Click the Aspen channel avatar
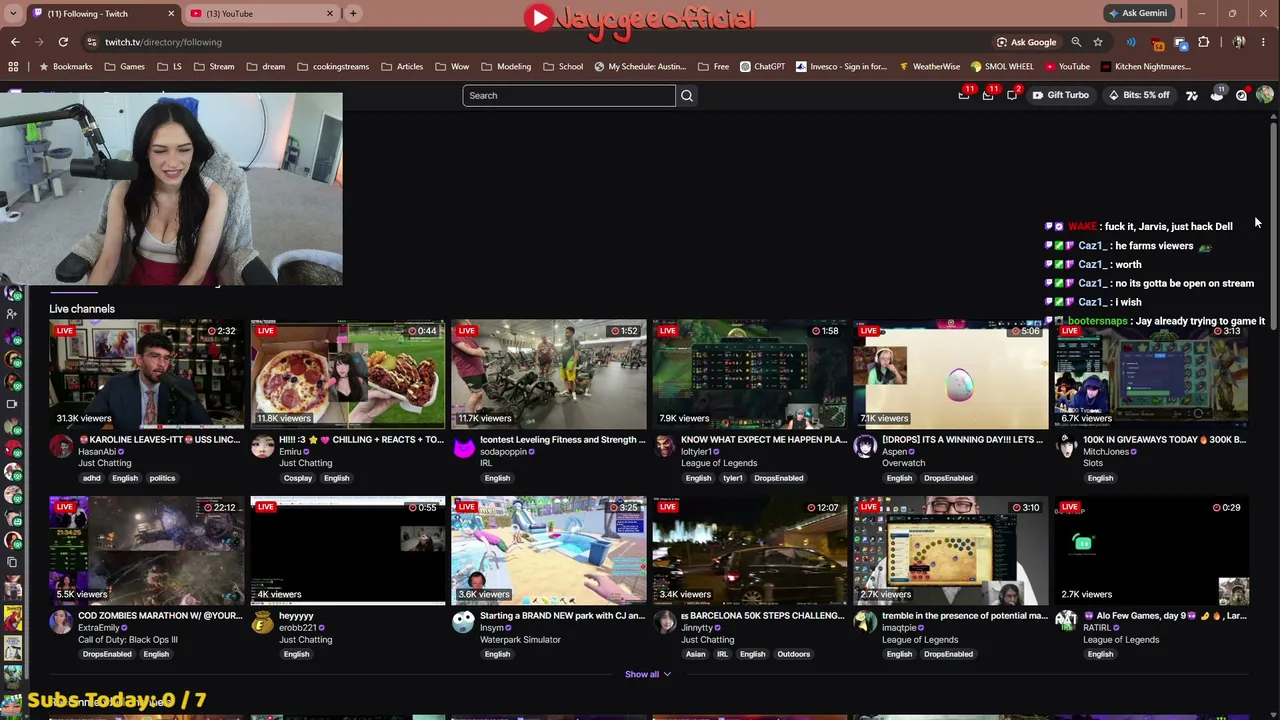Viewport: 1280px width, 720px height. 866,447
